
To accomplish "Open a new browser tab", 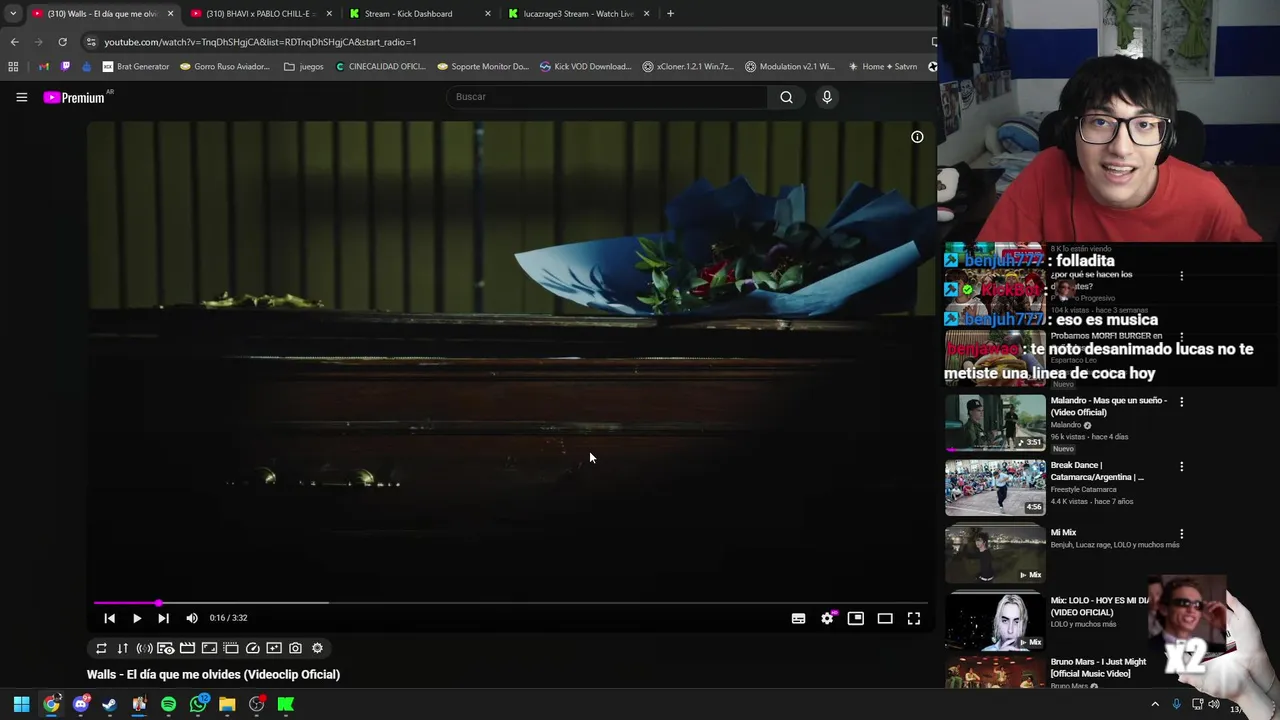I will tap(670, 14).
